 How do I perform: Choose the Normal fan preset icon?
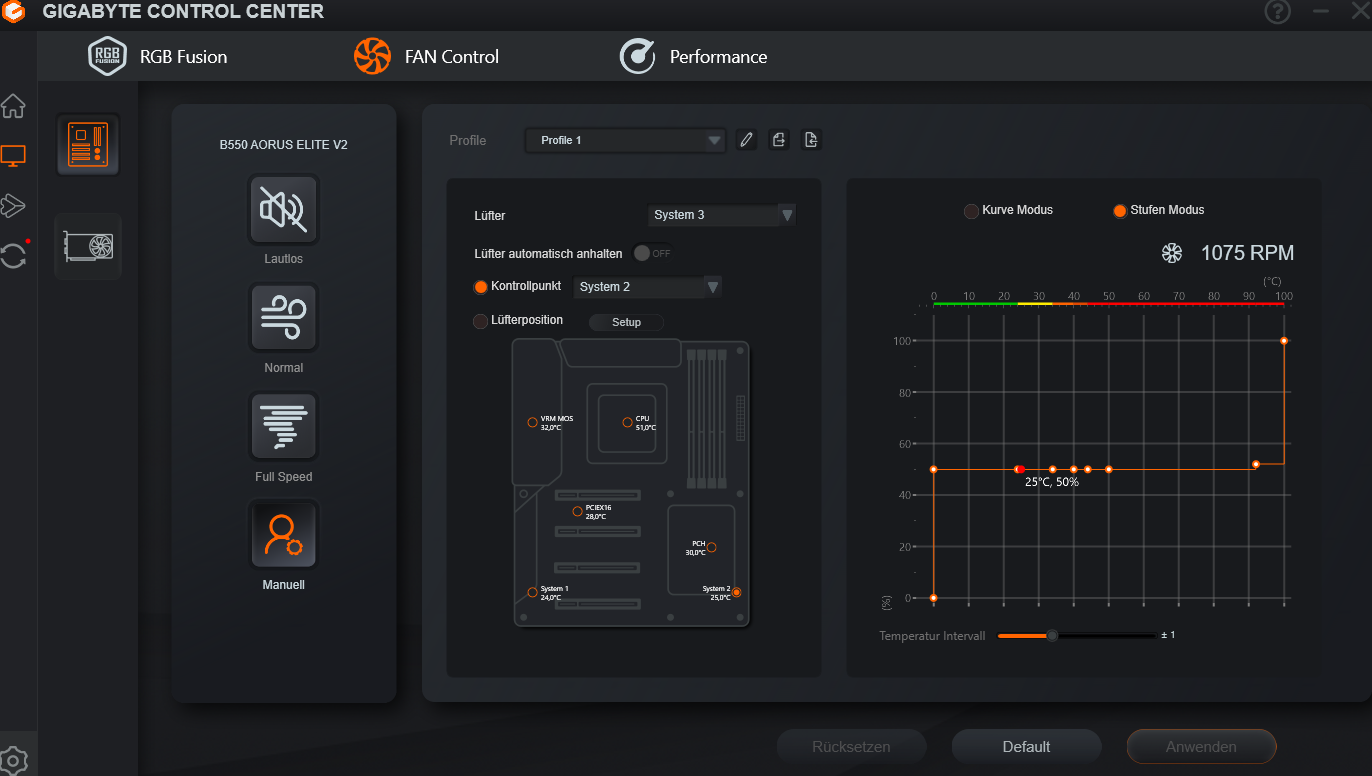click(x=284, y=318)
